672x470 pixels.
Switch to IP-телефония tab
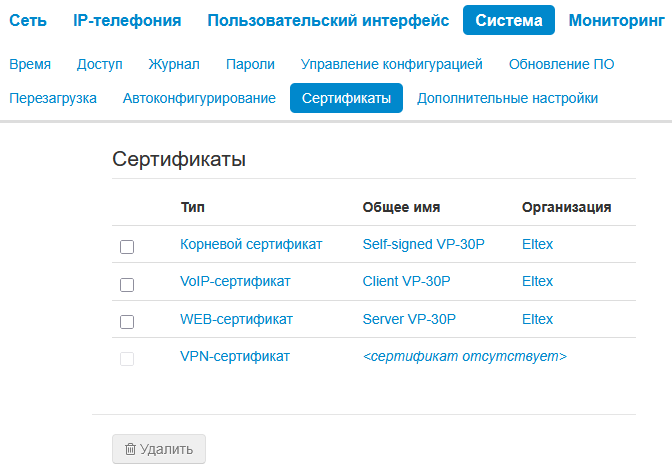tap(127, 20)
